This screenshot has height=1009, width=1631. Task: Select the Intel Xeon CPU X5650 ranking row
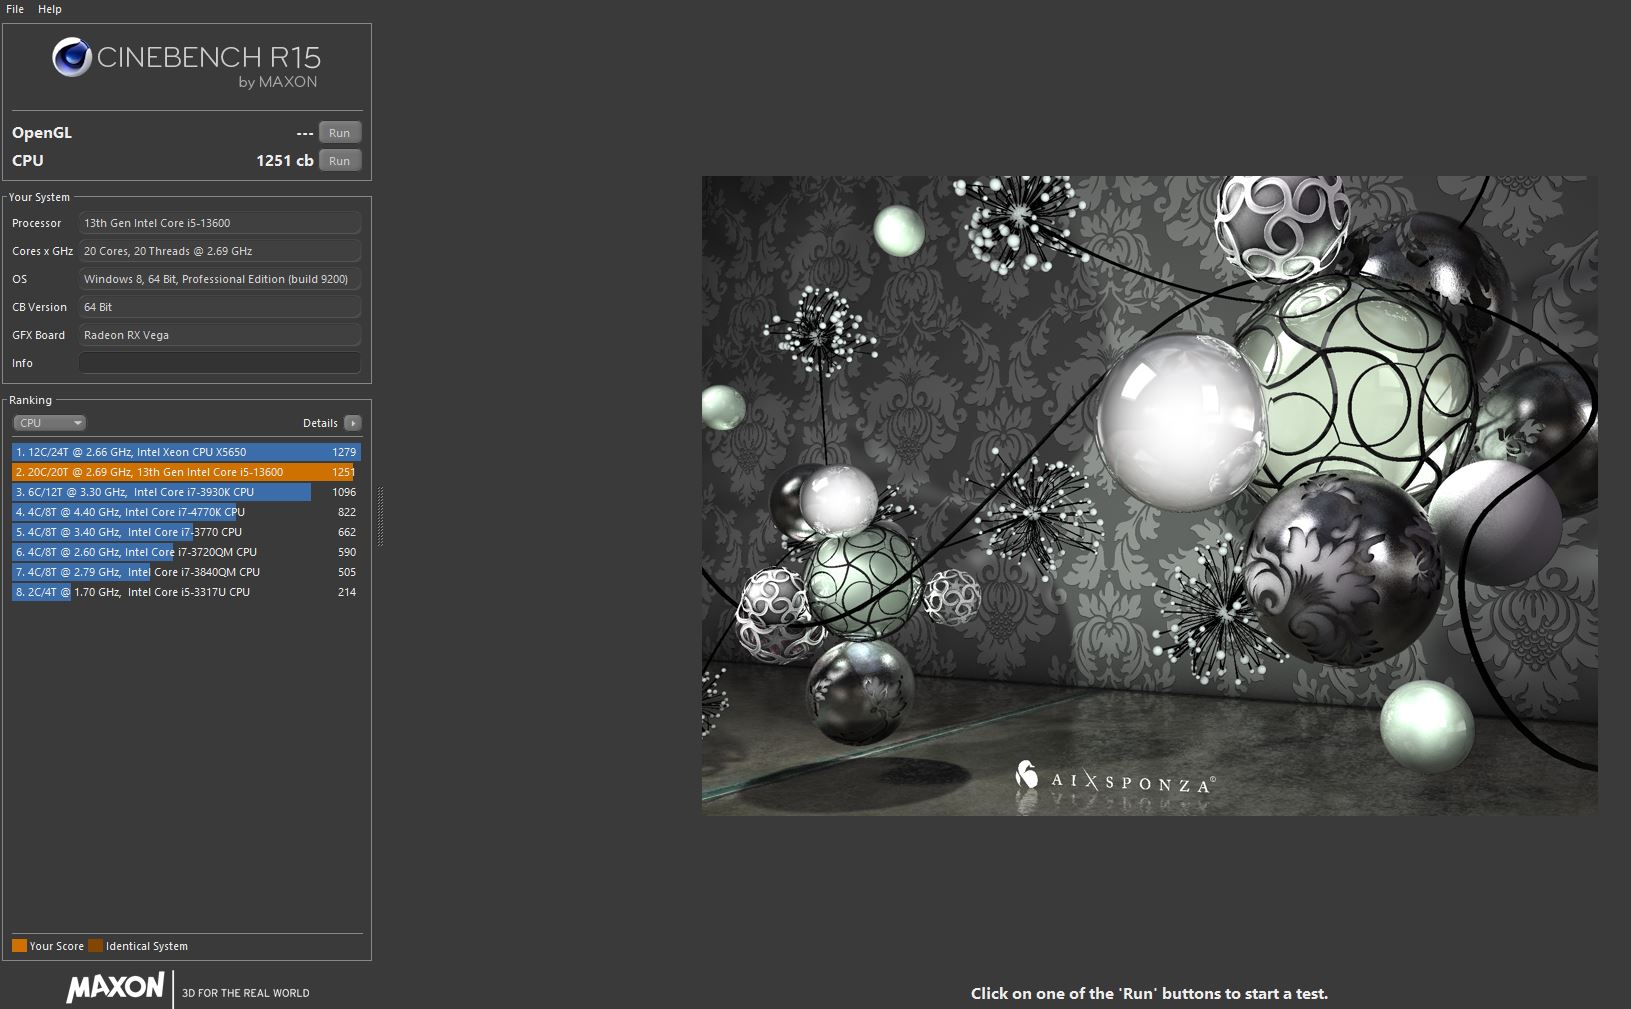[x=186, y=452]
